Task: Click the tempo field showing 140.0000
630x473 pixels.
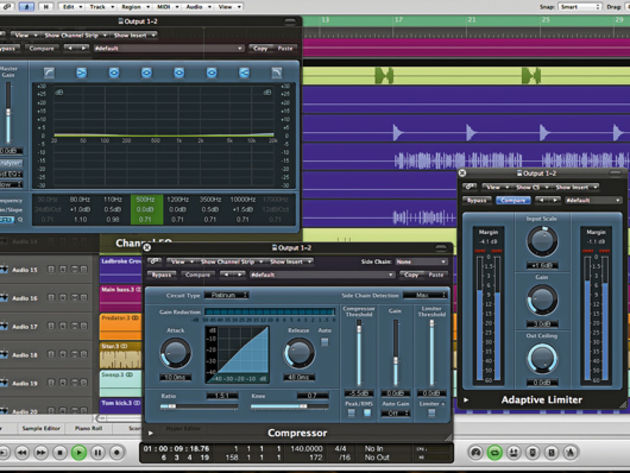Action: [306, 448]
